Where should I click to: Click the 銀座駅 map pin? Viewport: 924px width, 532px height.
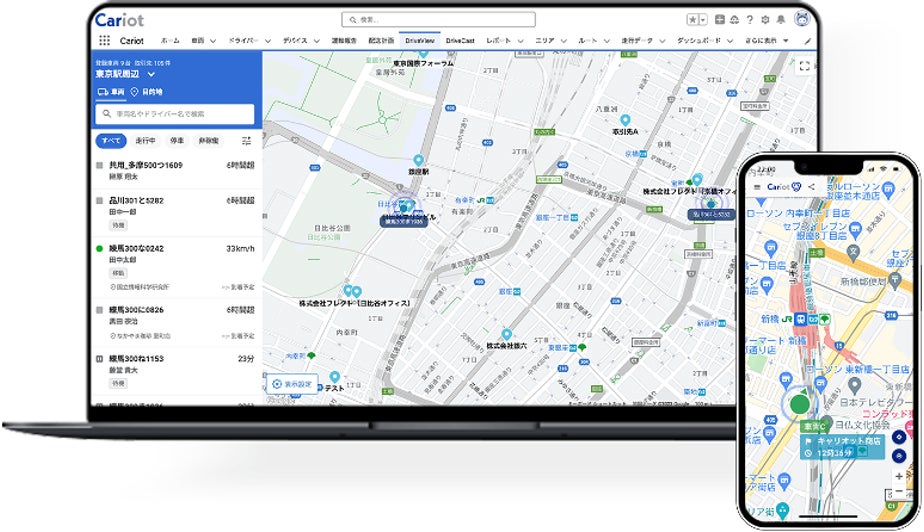tap(418, 160)
